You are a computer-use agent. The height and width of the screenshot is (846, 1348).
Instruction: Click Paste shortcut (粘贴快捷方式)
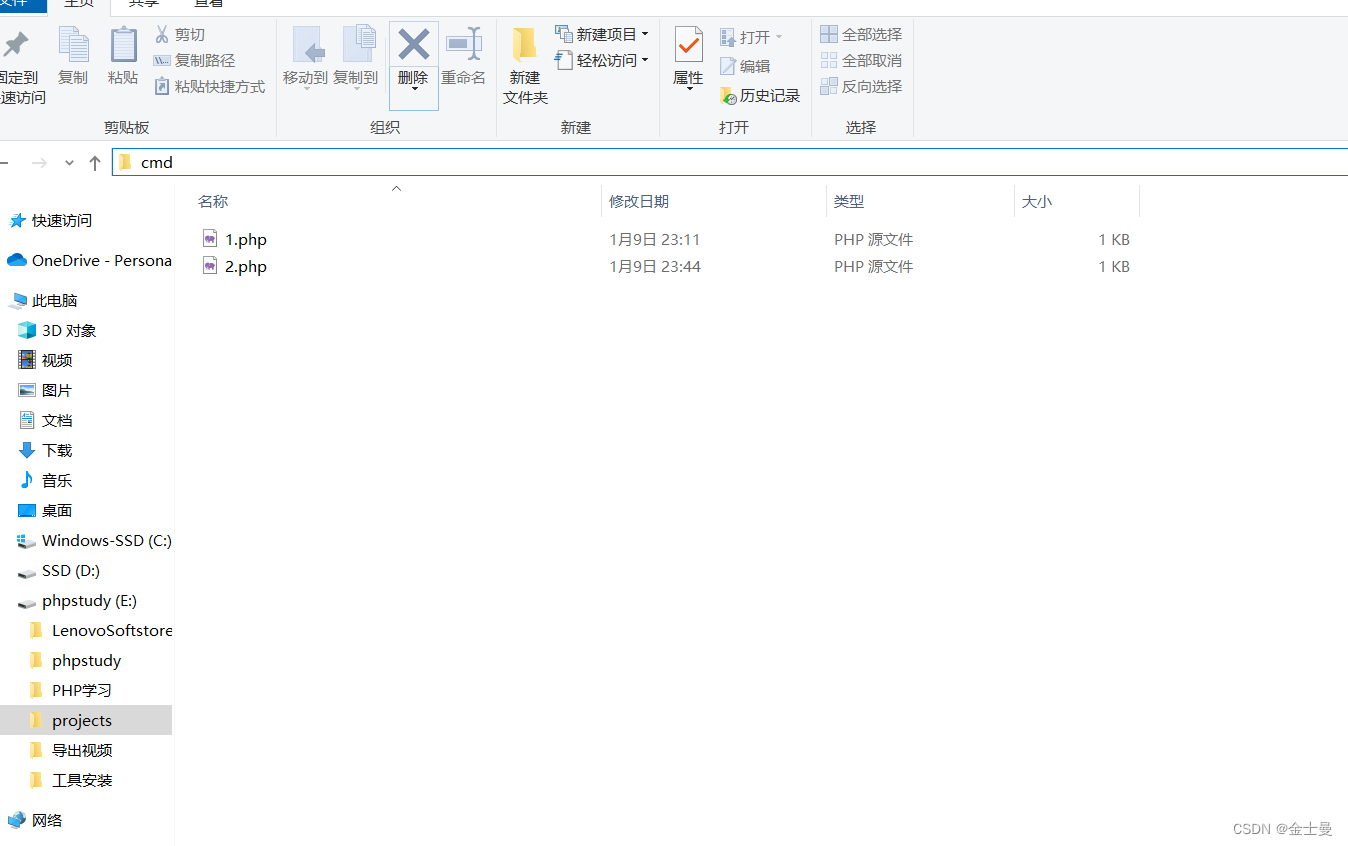point(210,87)
